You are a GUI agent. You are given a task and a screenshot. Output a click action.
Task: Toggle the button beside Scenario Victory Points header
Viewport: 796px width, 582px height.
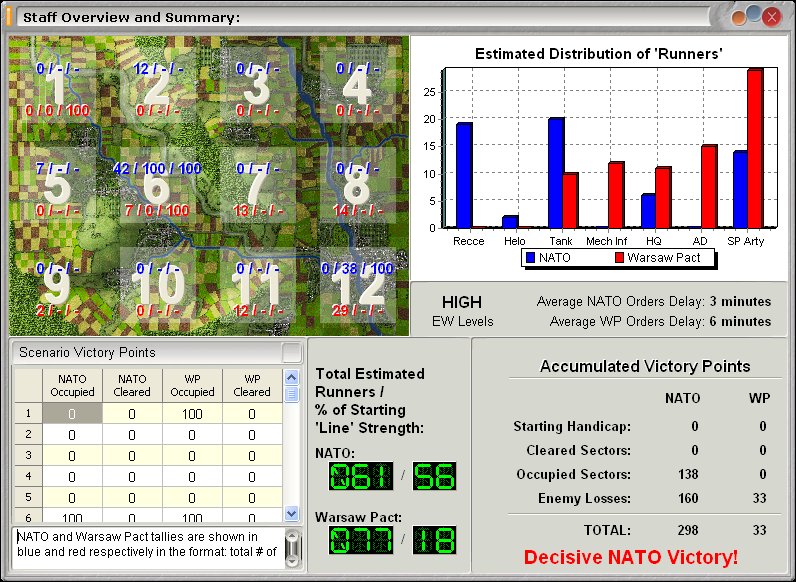[x=291, y=352]
